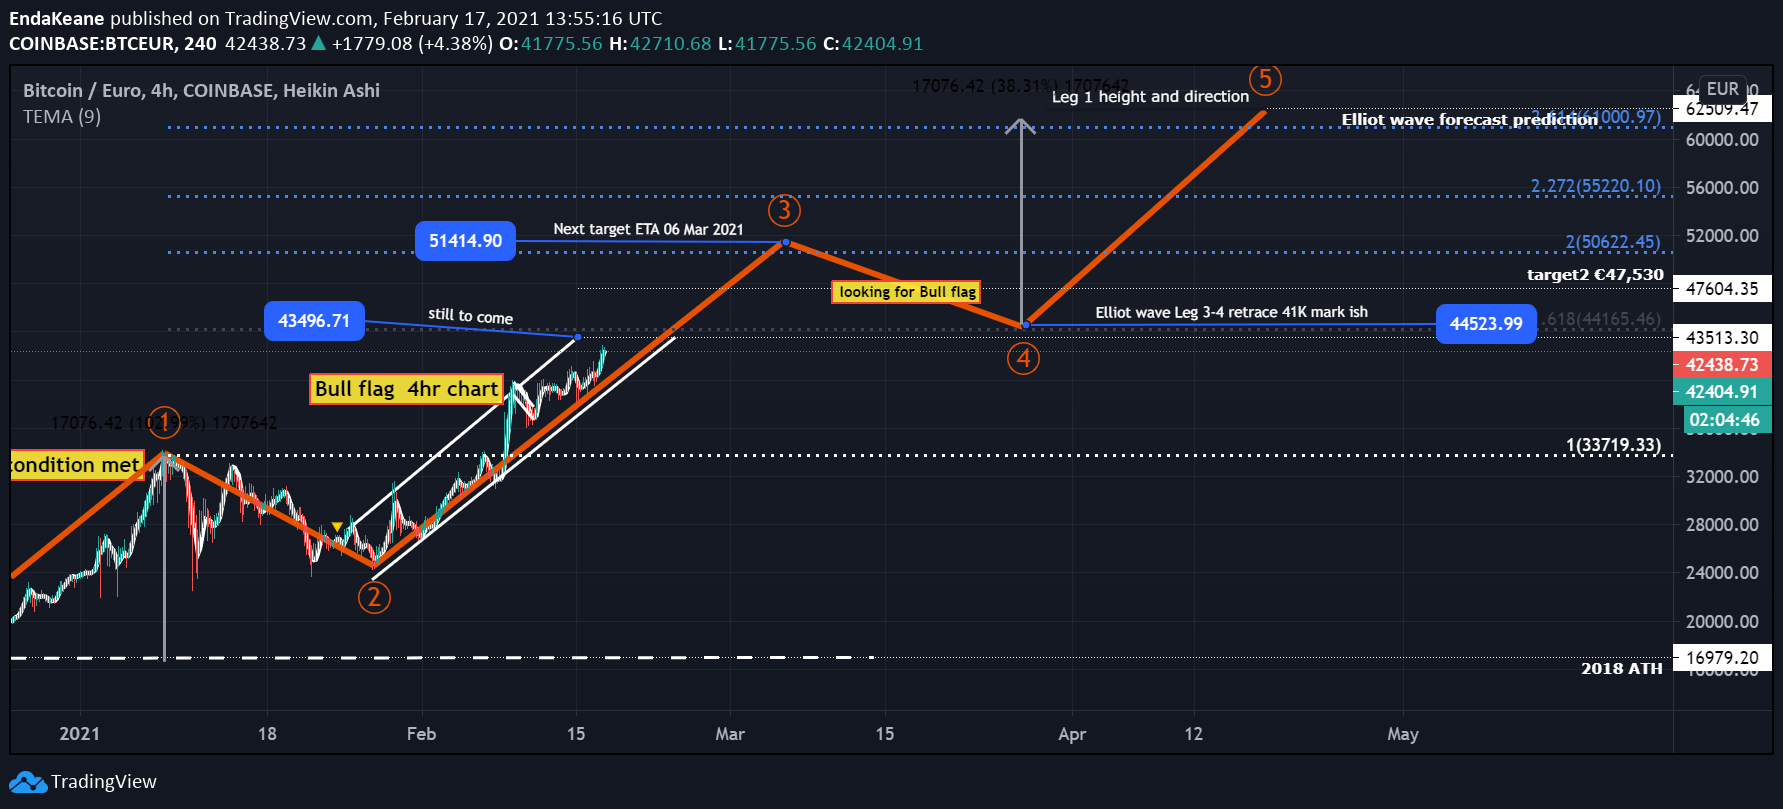1783x809 pixels.
Task: Click the Bitcoin / Euro chart title
Action: 201,90
